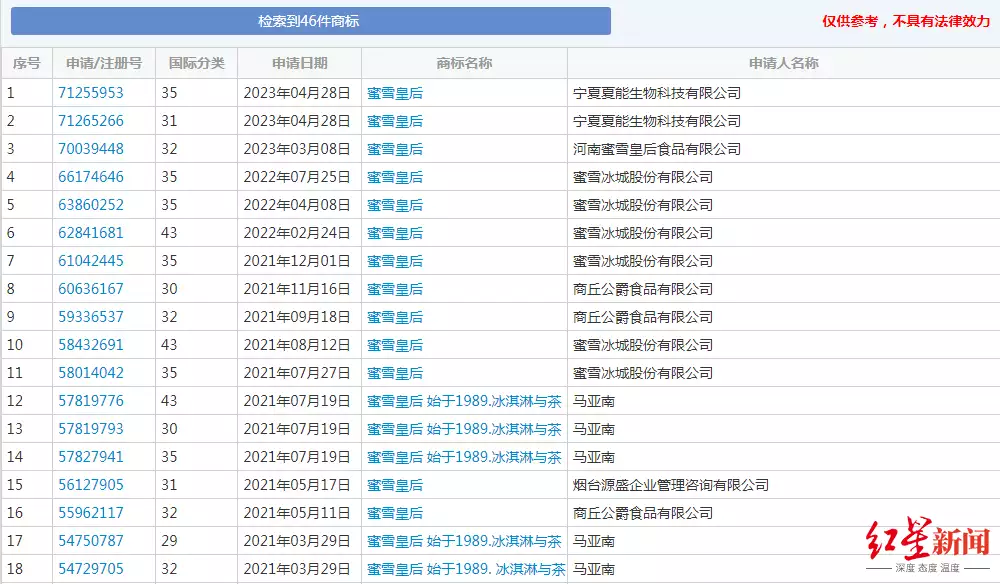Open 蜜雪皇后 trademark in row 1
The height and width of the screenshot is (584, 1000).
click(x=395, y=93)
